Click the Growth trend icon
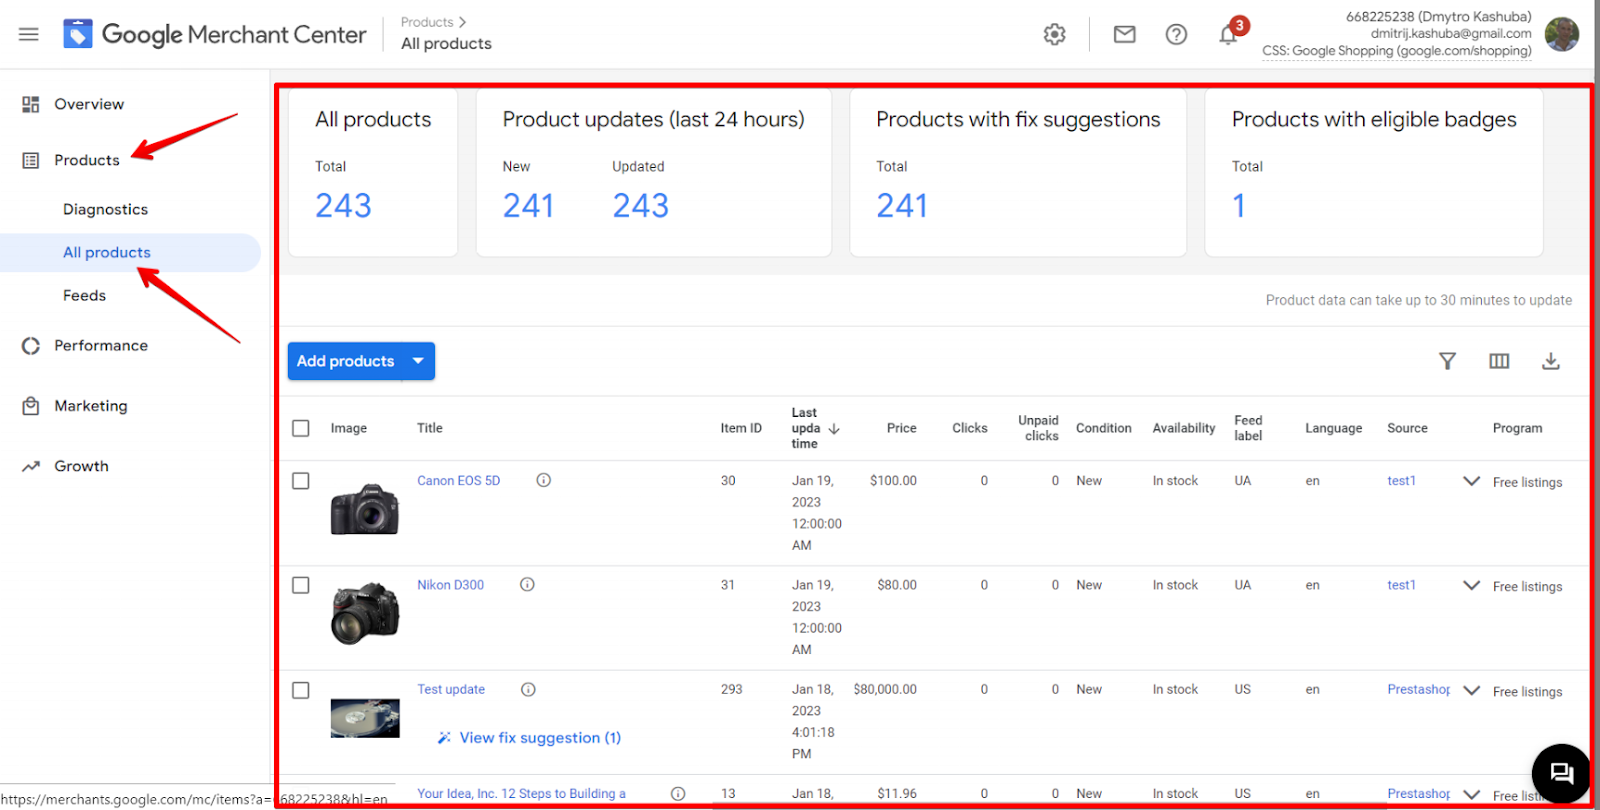This screenshot has height=810, width=1600. click(x=31, y=466)
